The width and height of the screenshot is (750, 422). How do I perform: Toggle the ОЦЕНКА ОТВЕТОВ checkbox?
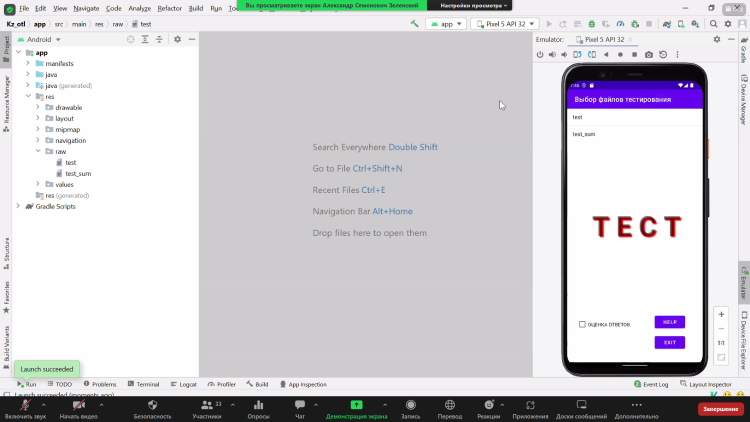tap(582, 324)
